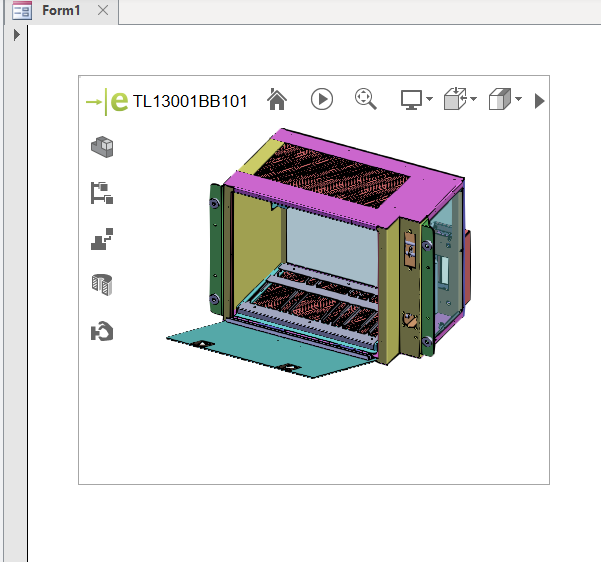601x562 pixels.
Task: Close the Form1 tab
Action: point(103,10)
